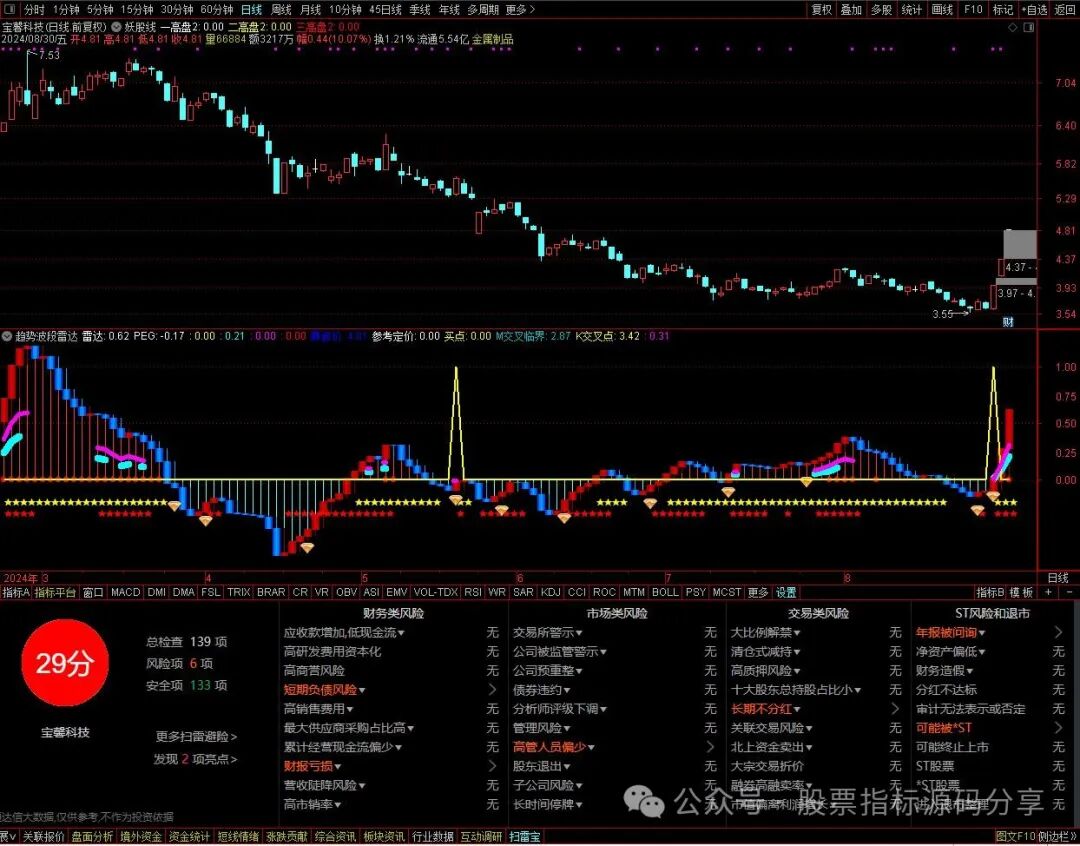Screen dimensions: 1080x846
Task: Open the 短期负债风险 detail arrow
Action: [492, 690]
